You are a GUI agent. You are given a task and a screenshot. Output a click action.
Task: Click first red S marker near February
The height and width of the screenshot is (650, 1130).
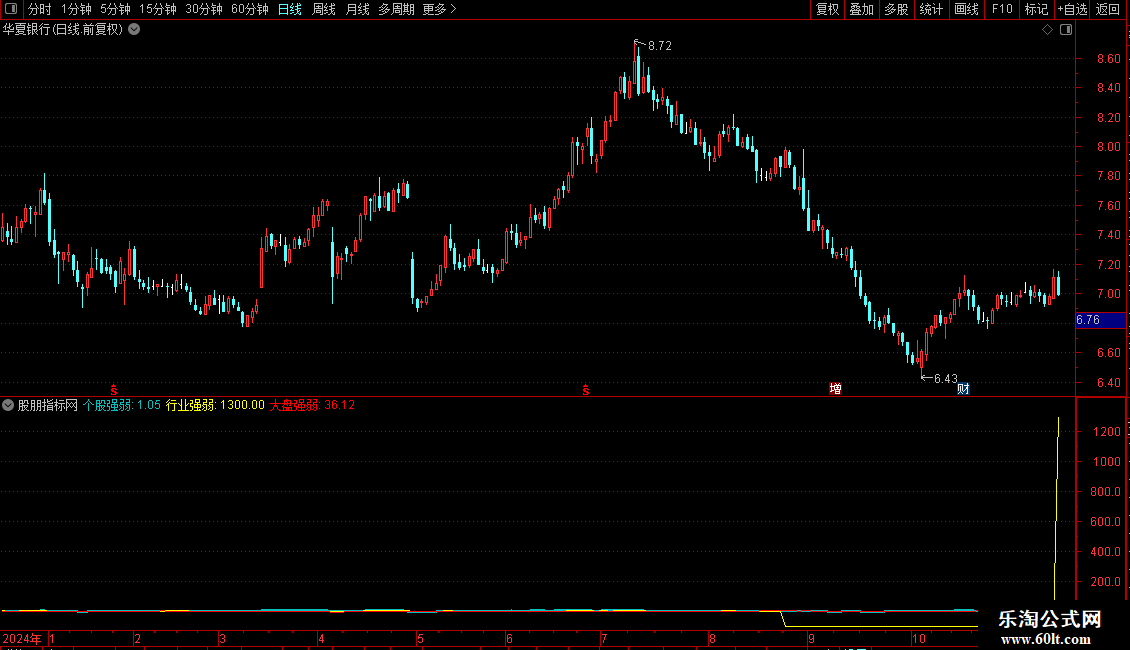(x=113, y=390)
